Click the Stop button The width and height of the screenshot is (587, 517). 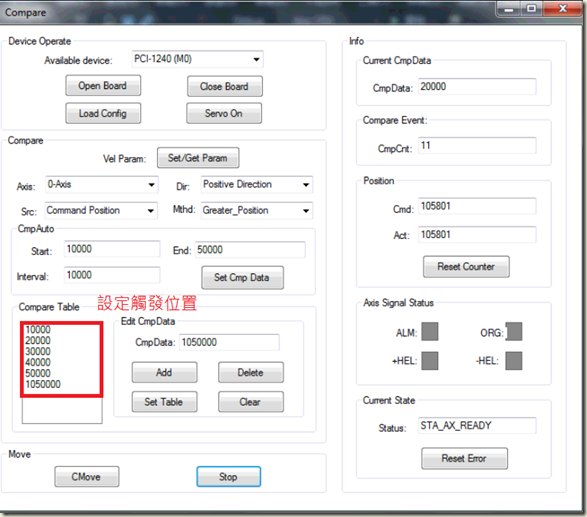click(228, 477)
